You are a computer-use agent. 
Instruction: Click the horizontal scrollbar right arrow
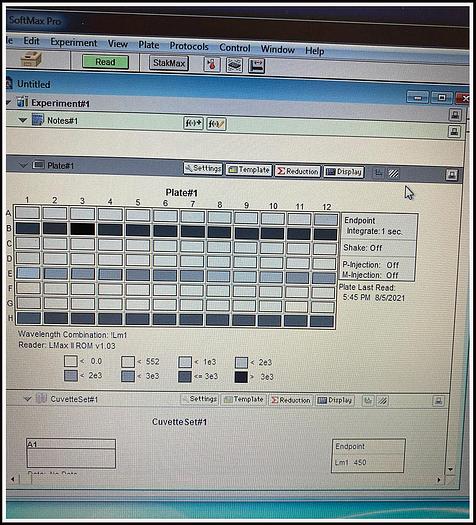(x=439, y=480)
